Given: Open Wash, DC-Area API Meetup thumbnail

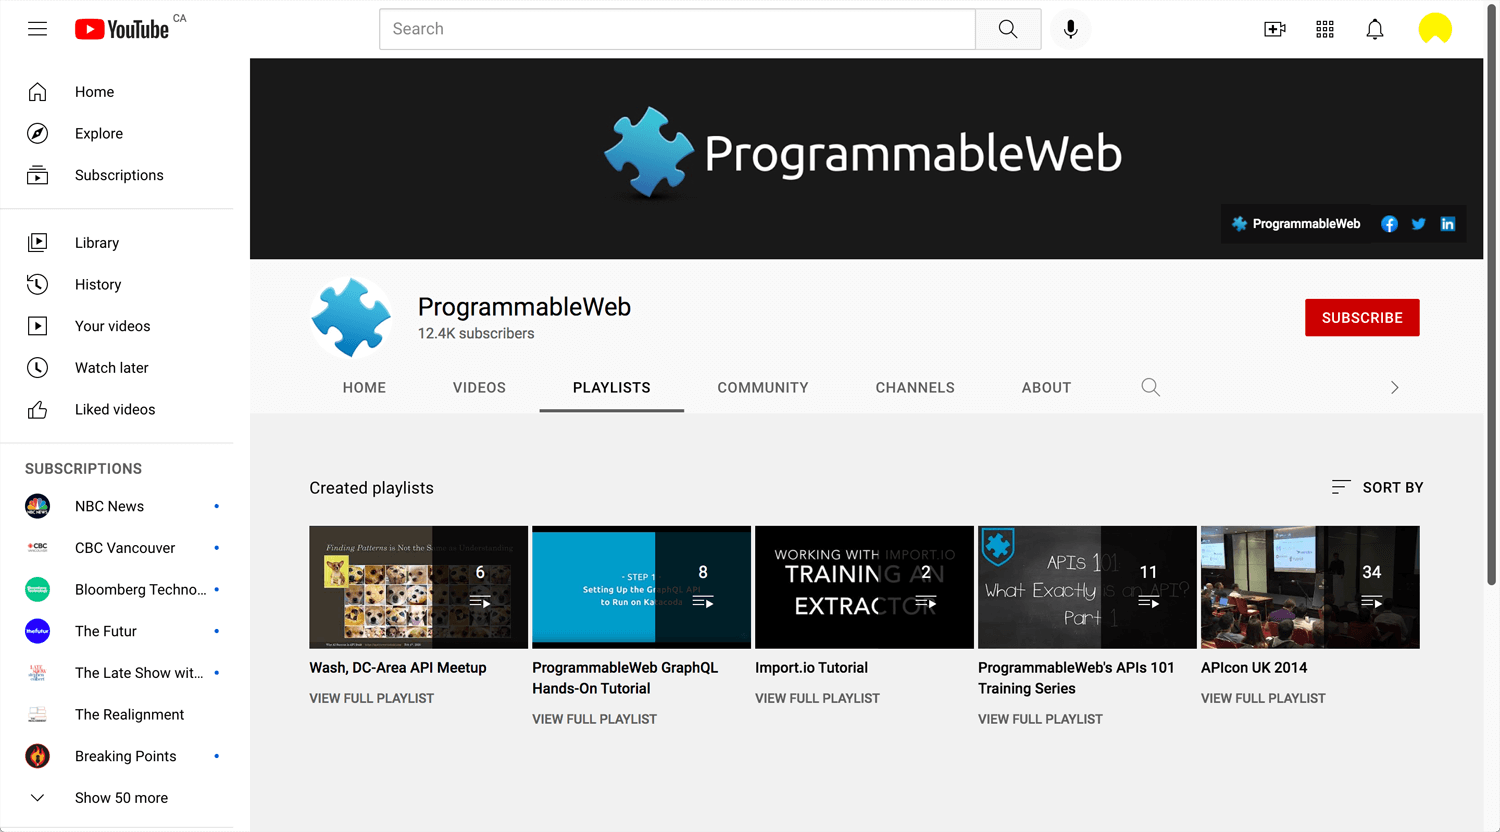Looking at the screenshot, I should pos(418,587).
